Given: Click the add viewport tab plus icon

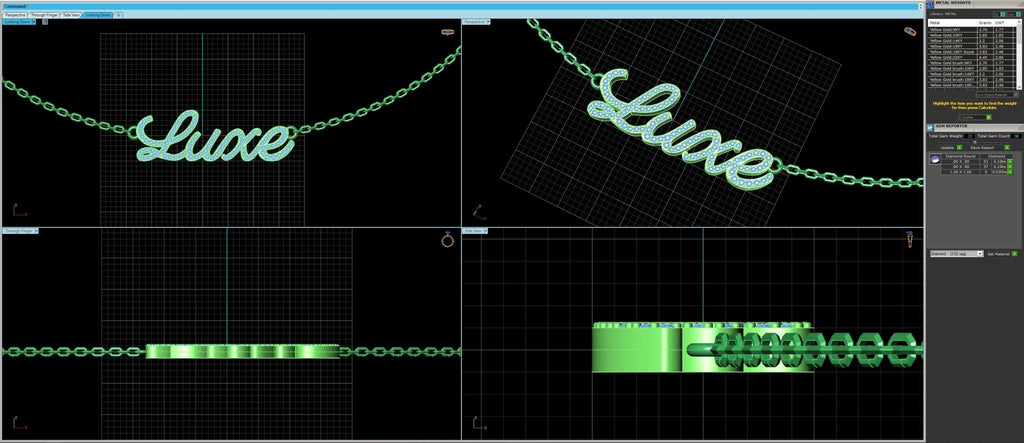Looking at the screenshot, I should (x=119, y=16).
